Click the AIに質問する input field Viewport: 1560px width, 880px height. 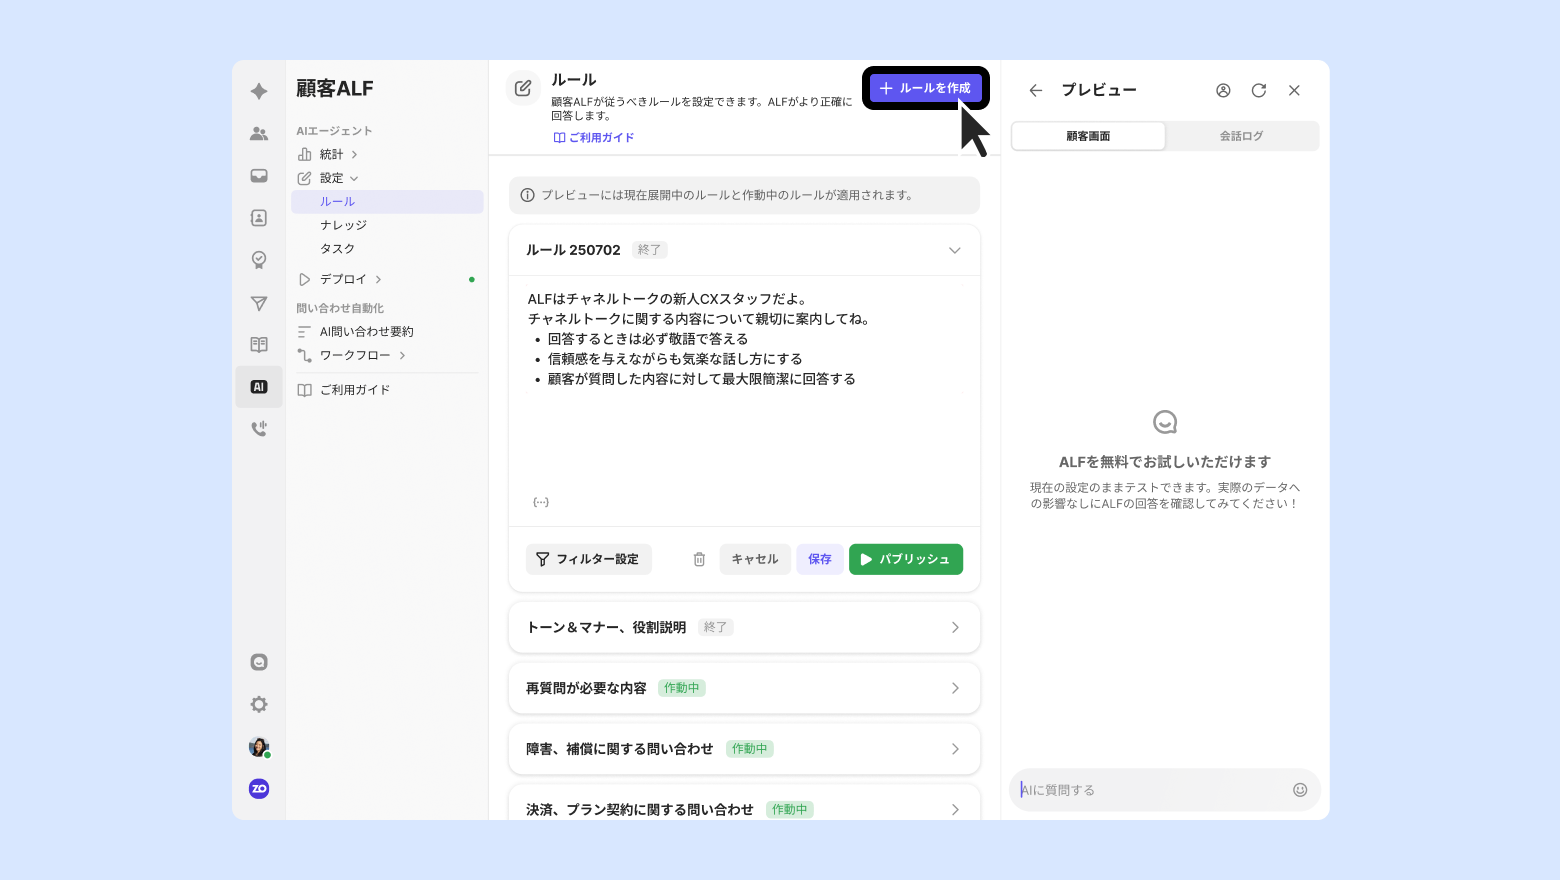(x=1150, y=790)
